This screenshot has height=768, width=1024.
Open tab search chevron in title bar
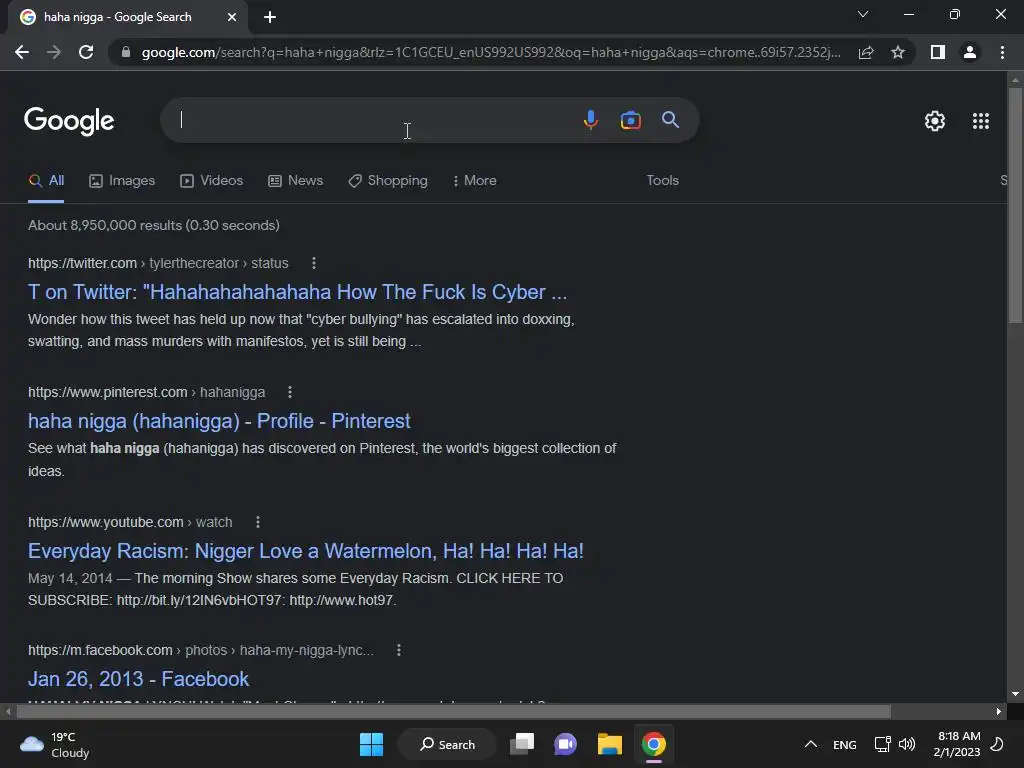tap(863, 14)
